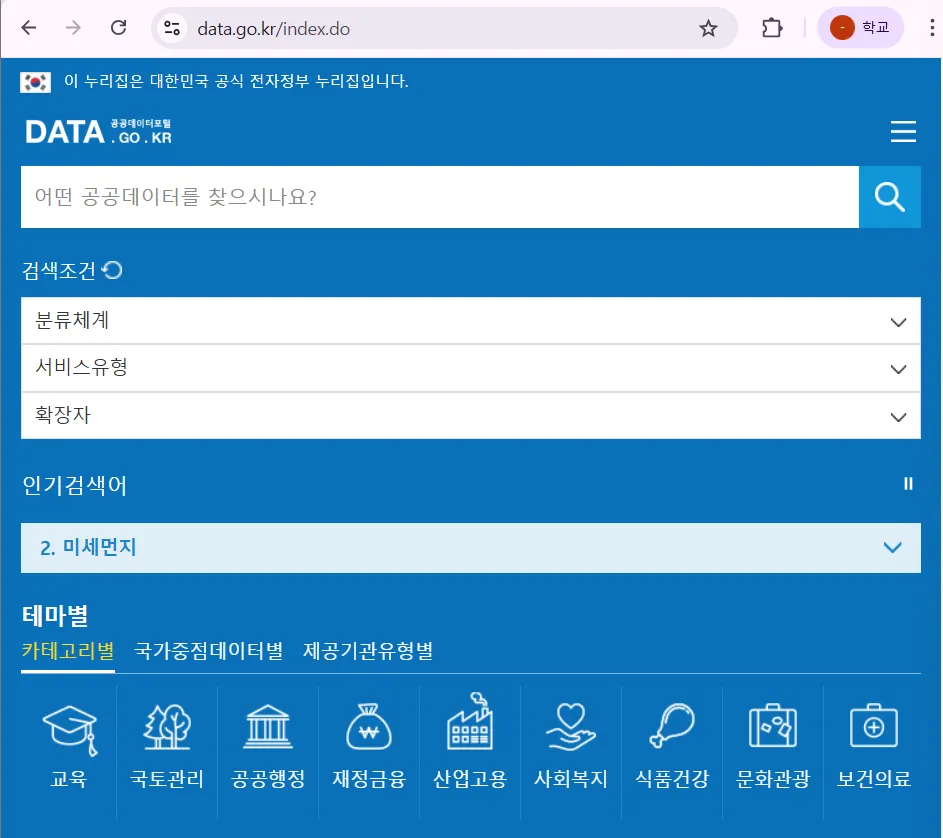Expand the 분류체계 dropdown
The height and width of the screenshot is (838, 943).
[471, 321]
